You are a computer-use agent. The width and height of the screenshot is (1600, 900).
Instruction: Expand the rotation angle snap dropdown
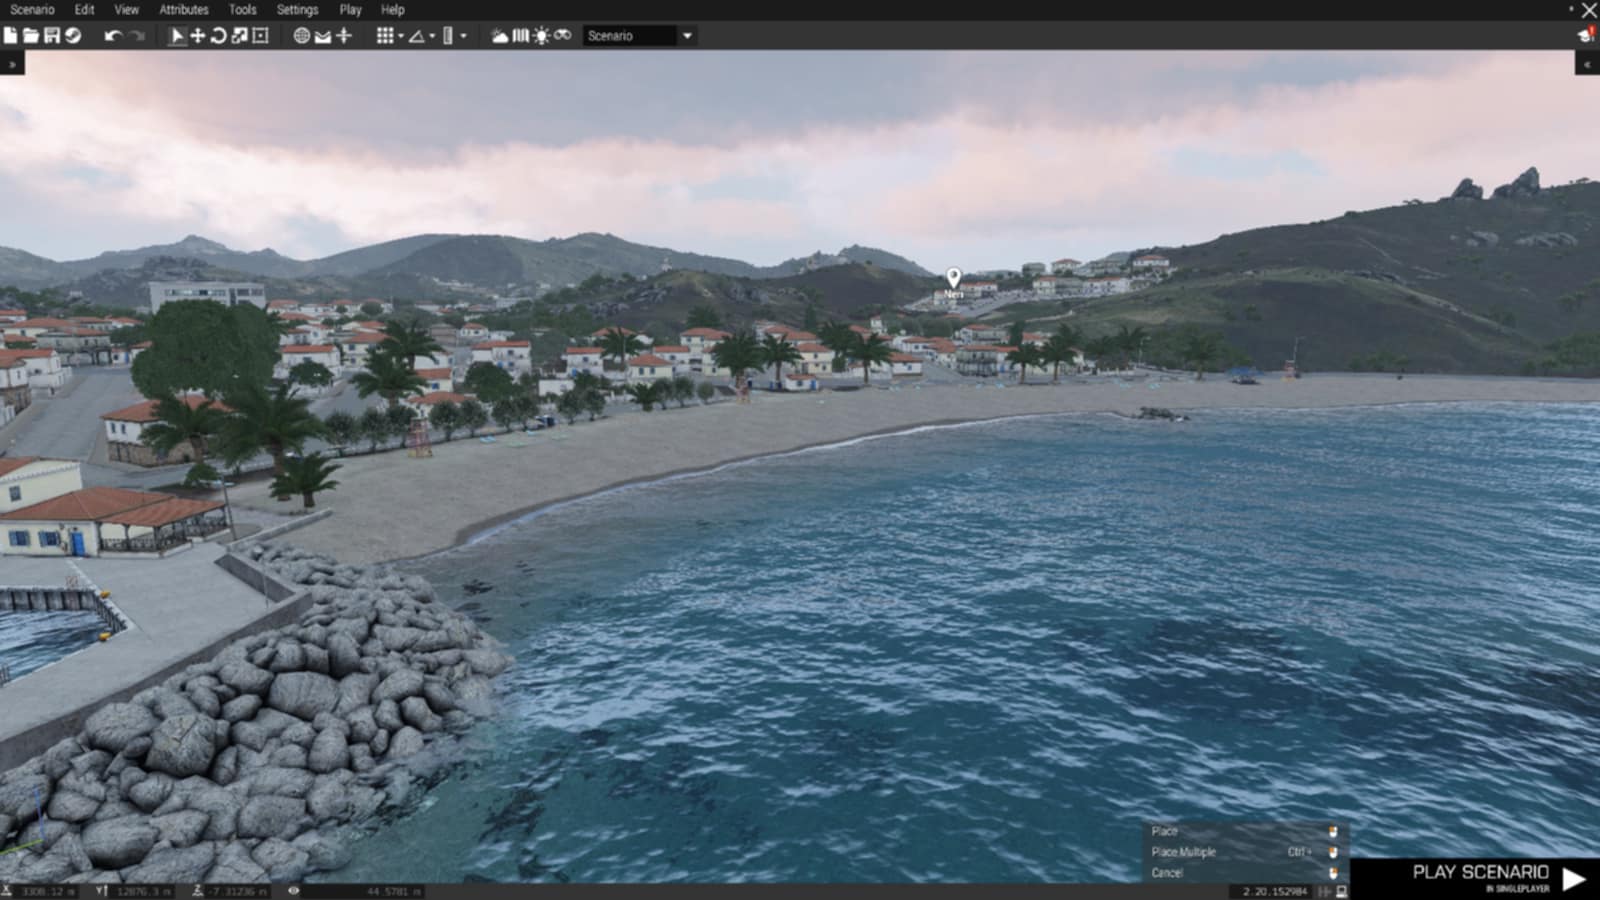click(x=432, y=36)
